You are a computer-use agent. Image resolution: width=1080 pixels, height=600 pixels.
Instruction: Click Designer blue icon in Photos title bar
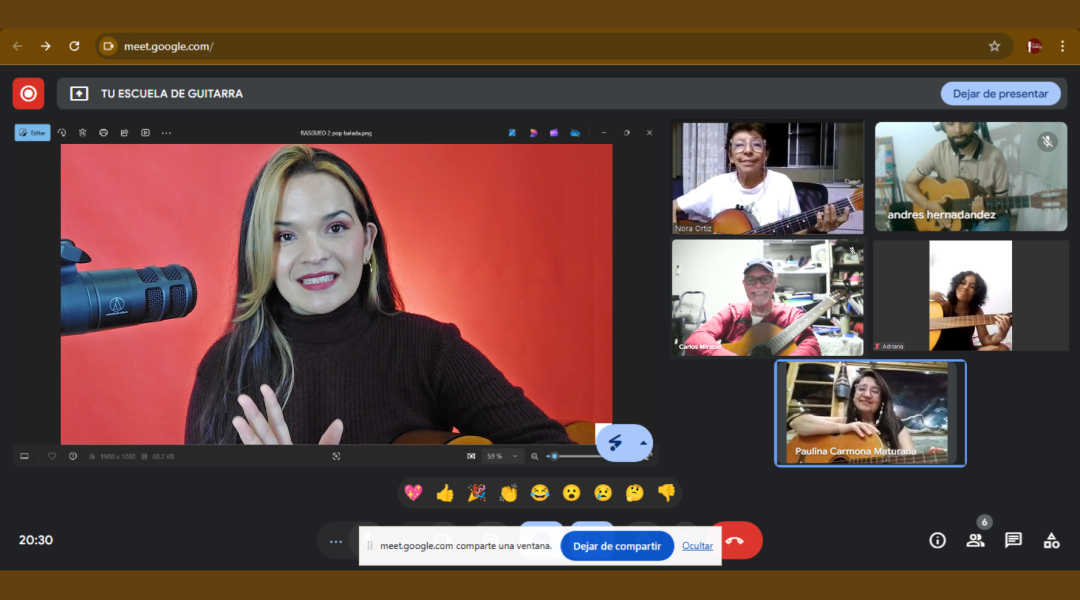[512, 133]
